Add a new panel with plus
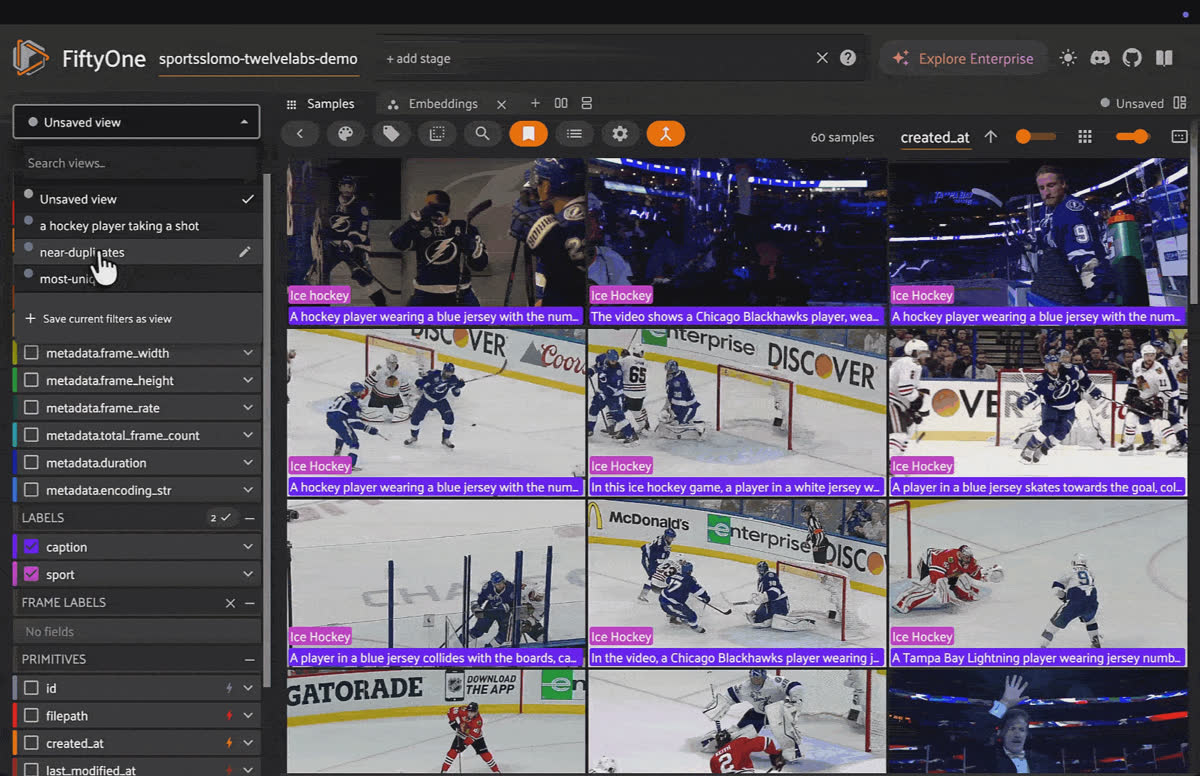 [x=535, y=103]
